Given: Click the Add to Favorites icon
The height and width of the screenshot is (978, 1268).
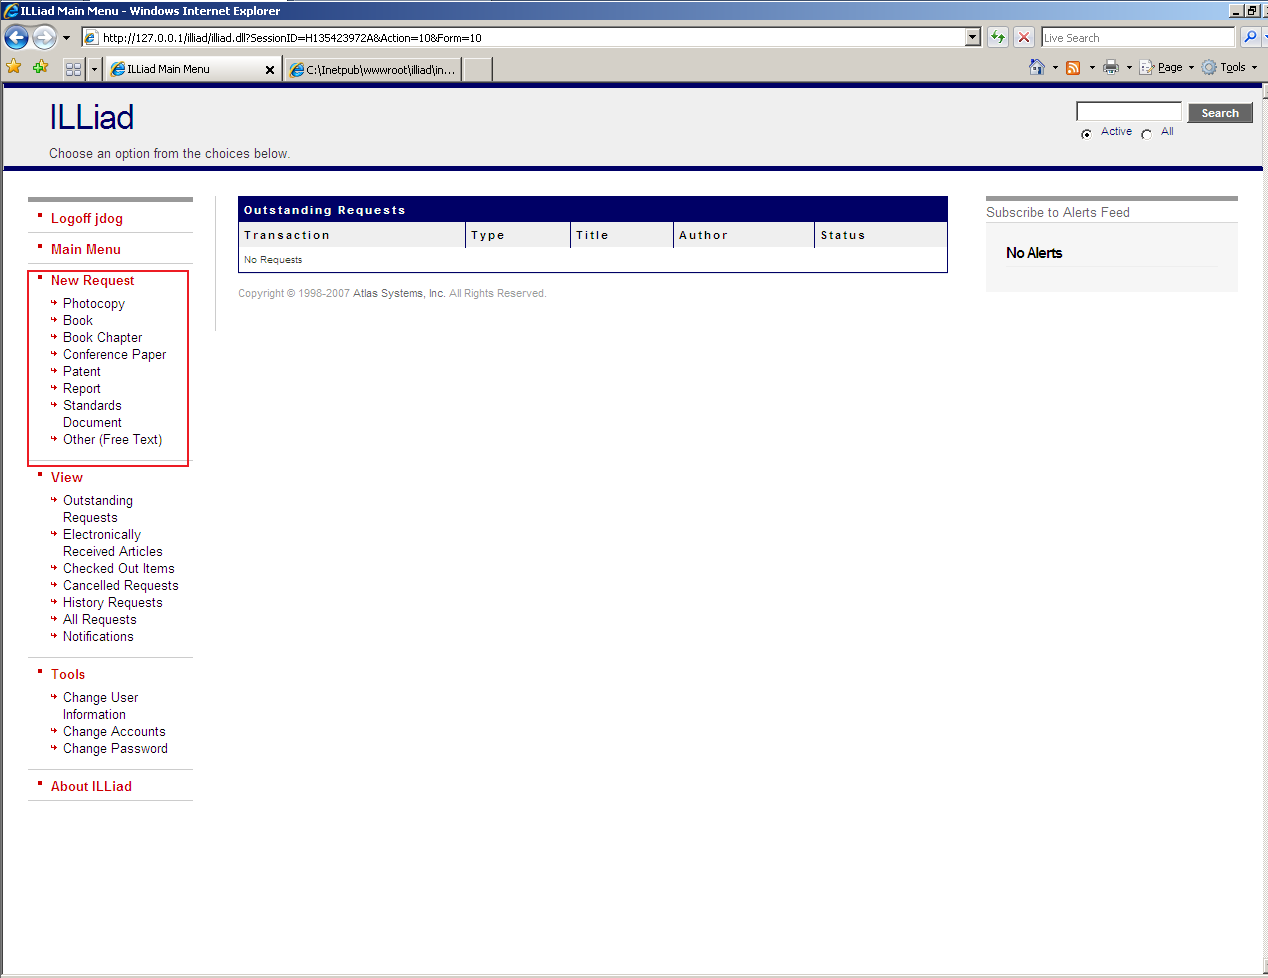Looking at the screenshot, I should pyautogui.click(x=40, y=67).
